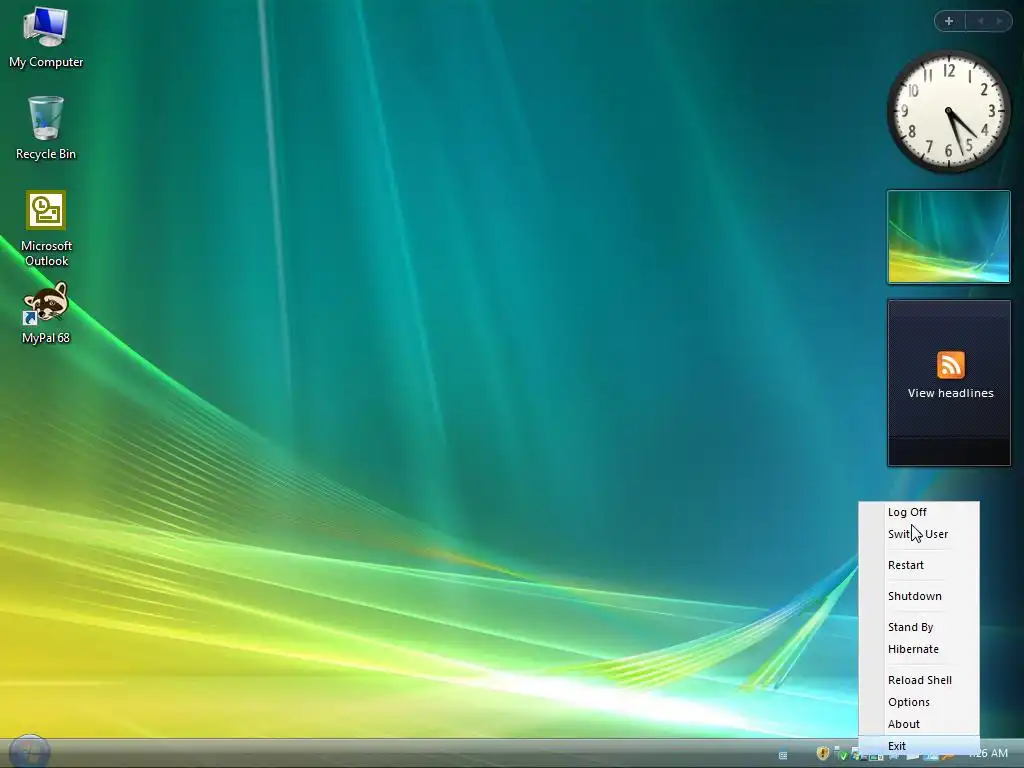Go to next sidebar gadget page arrow
The width and height of the screenshot is (1024, 768).
click(999, 21)
